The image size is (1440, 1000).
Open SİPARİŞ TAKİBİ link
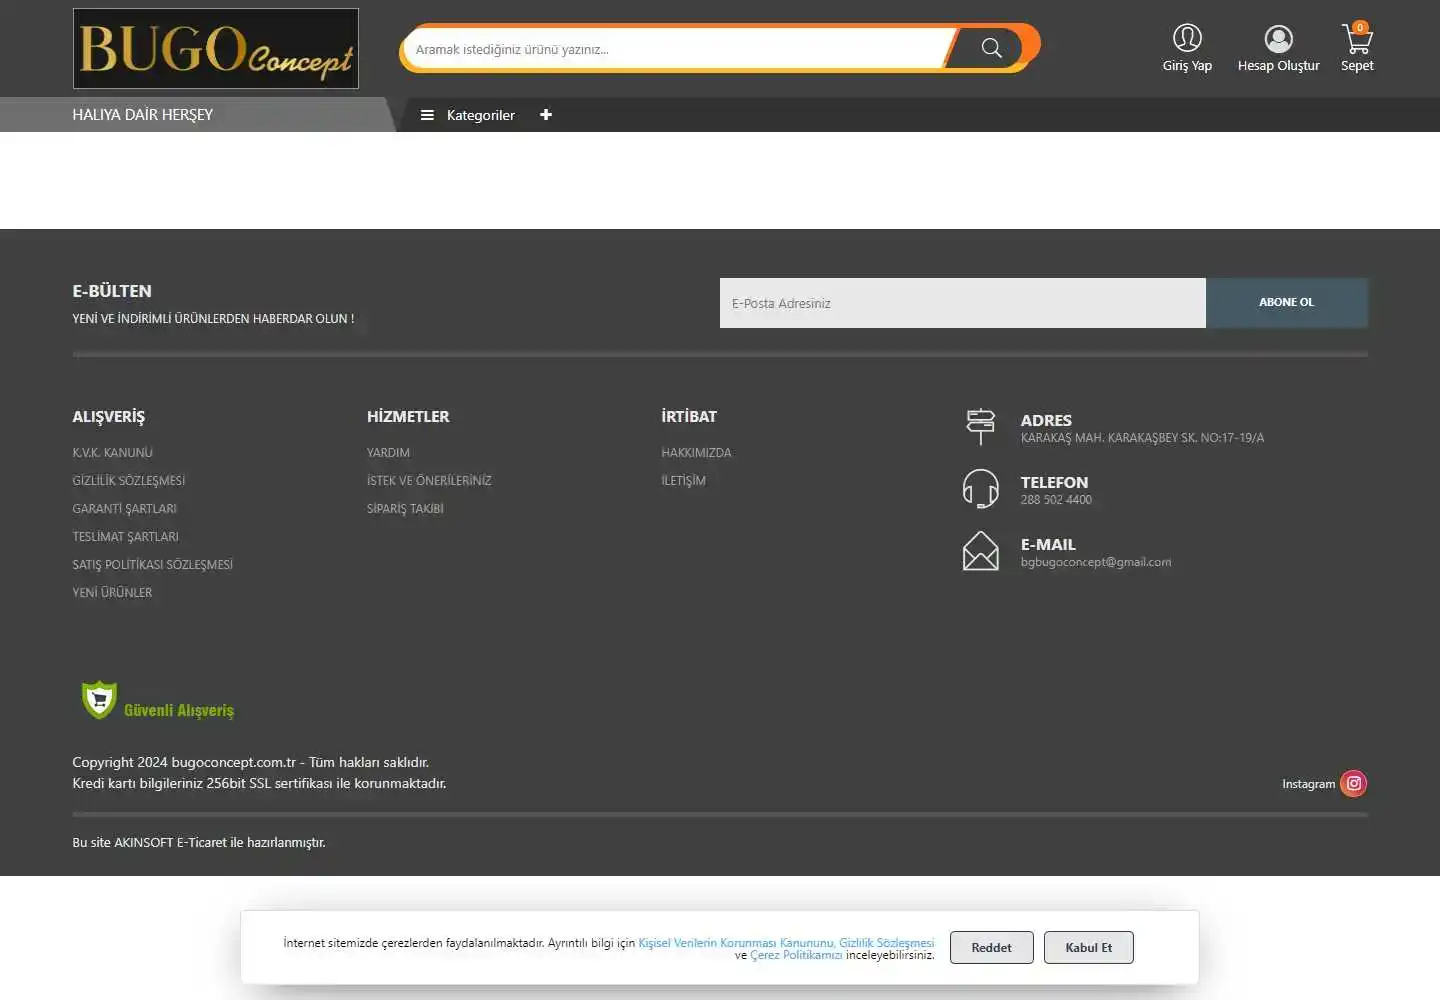(405, 509)
